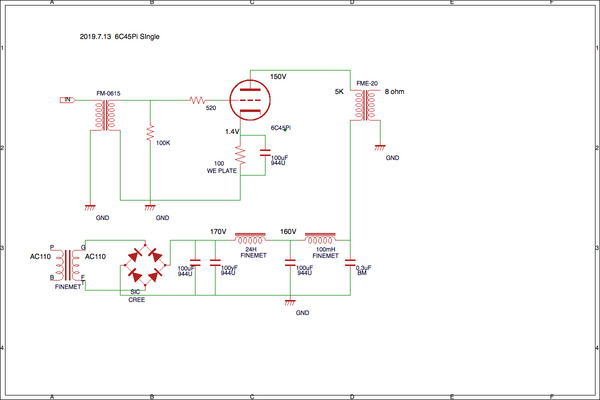Select the 0.3uF BM capacitor symbol
The image size is (600, 400).
tap(350, 263)
